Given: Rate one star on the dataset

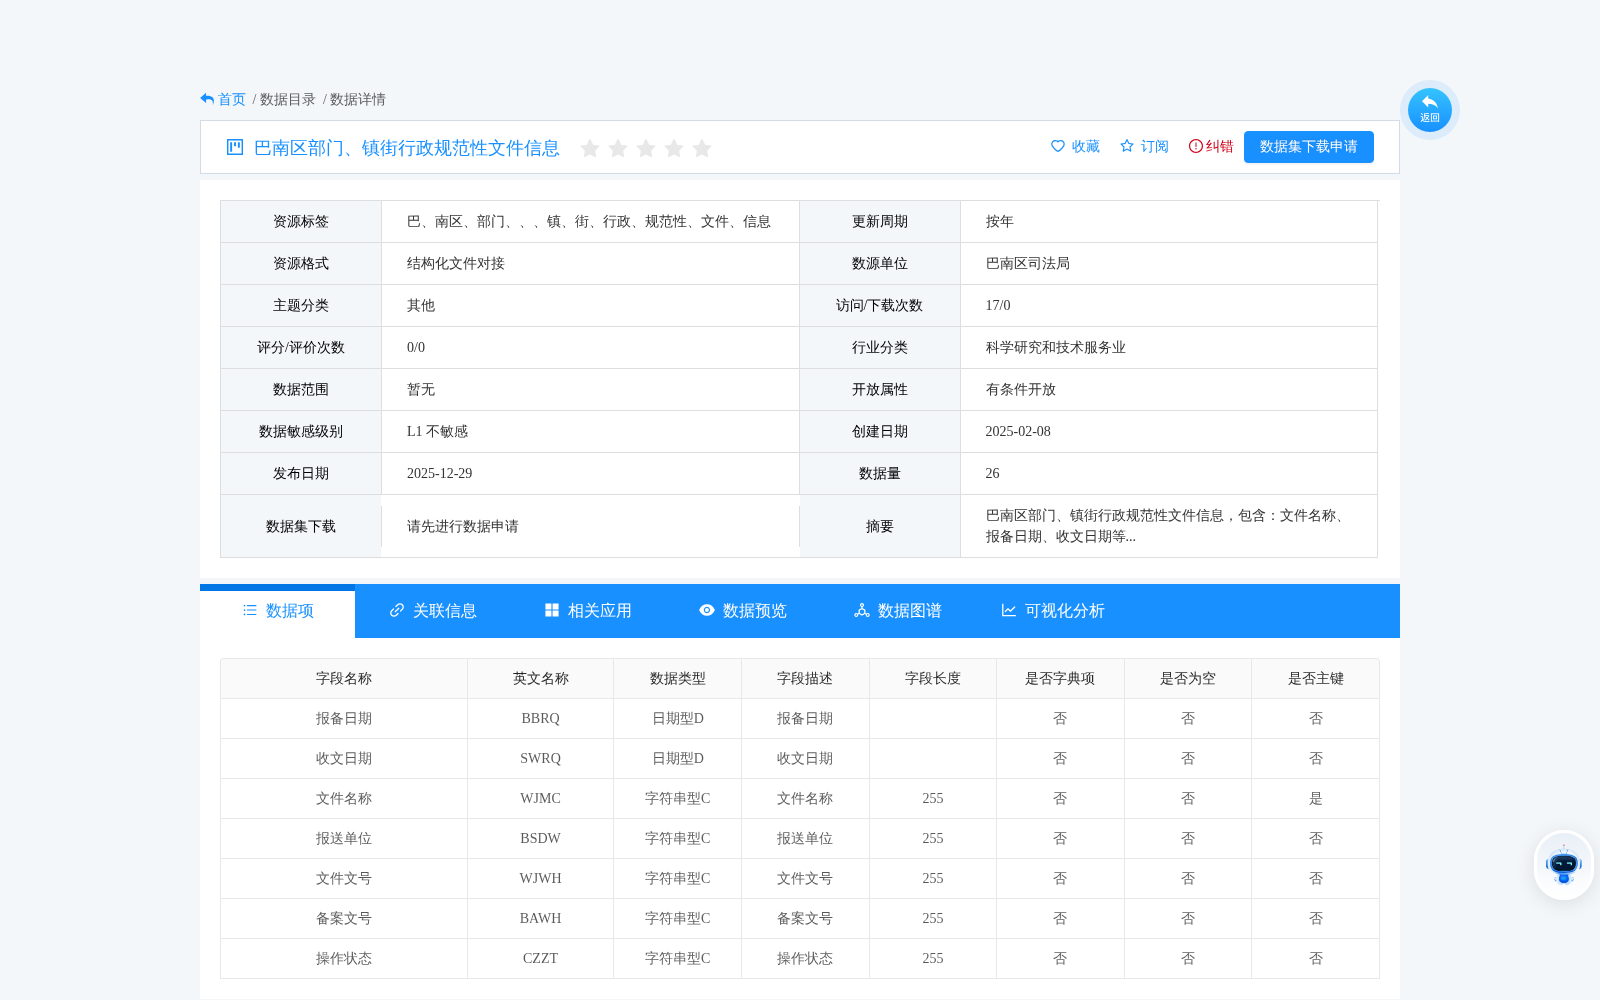Looking at the screenshot, I should pos(590,148).
